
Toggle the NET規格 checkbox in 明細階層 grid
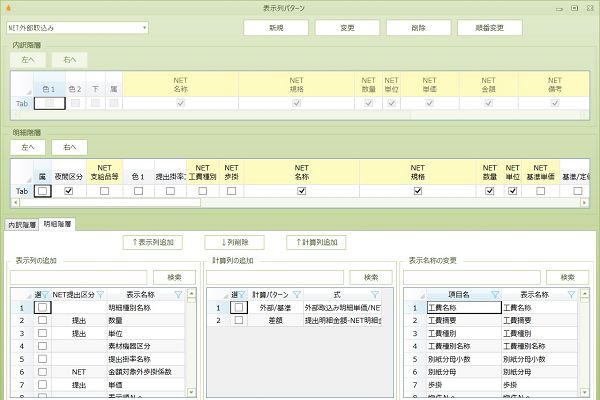click(x=418, y=191)
